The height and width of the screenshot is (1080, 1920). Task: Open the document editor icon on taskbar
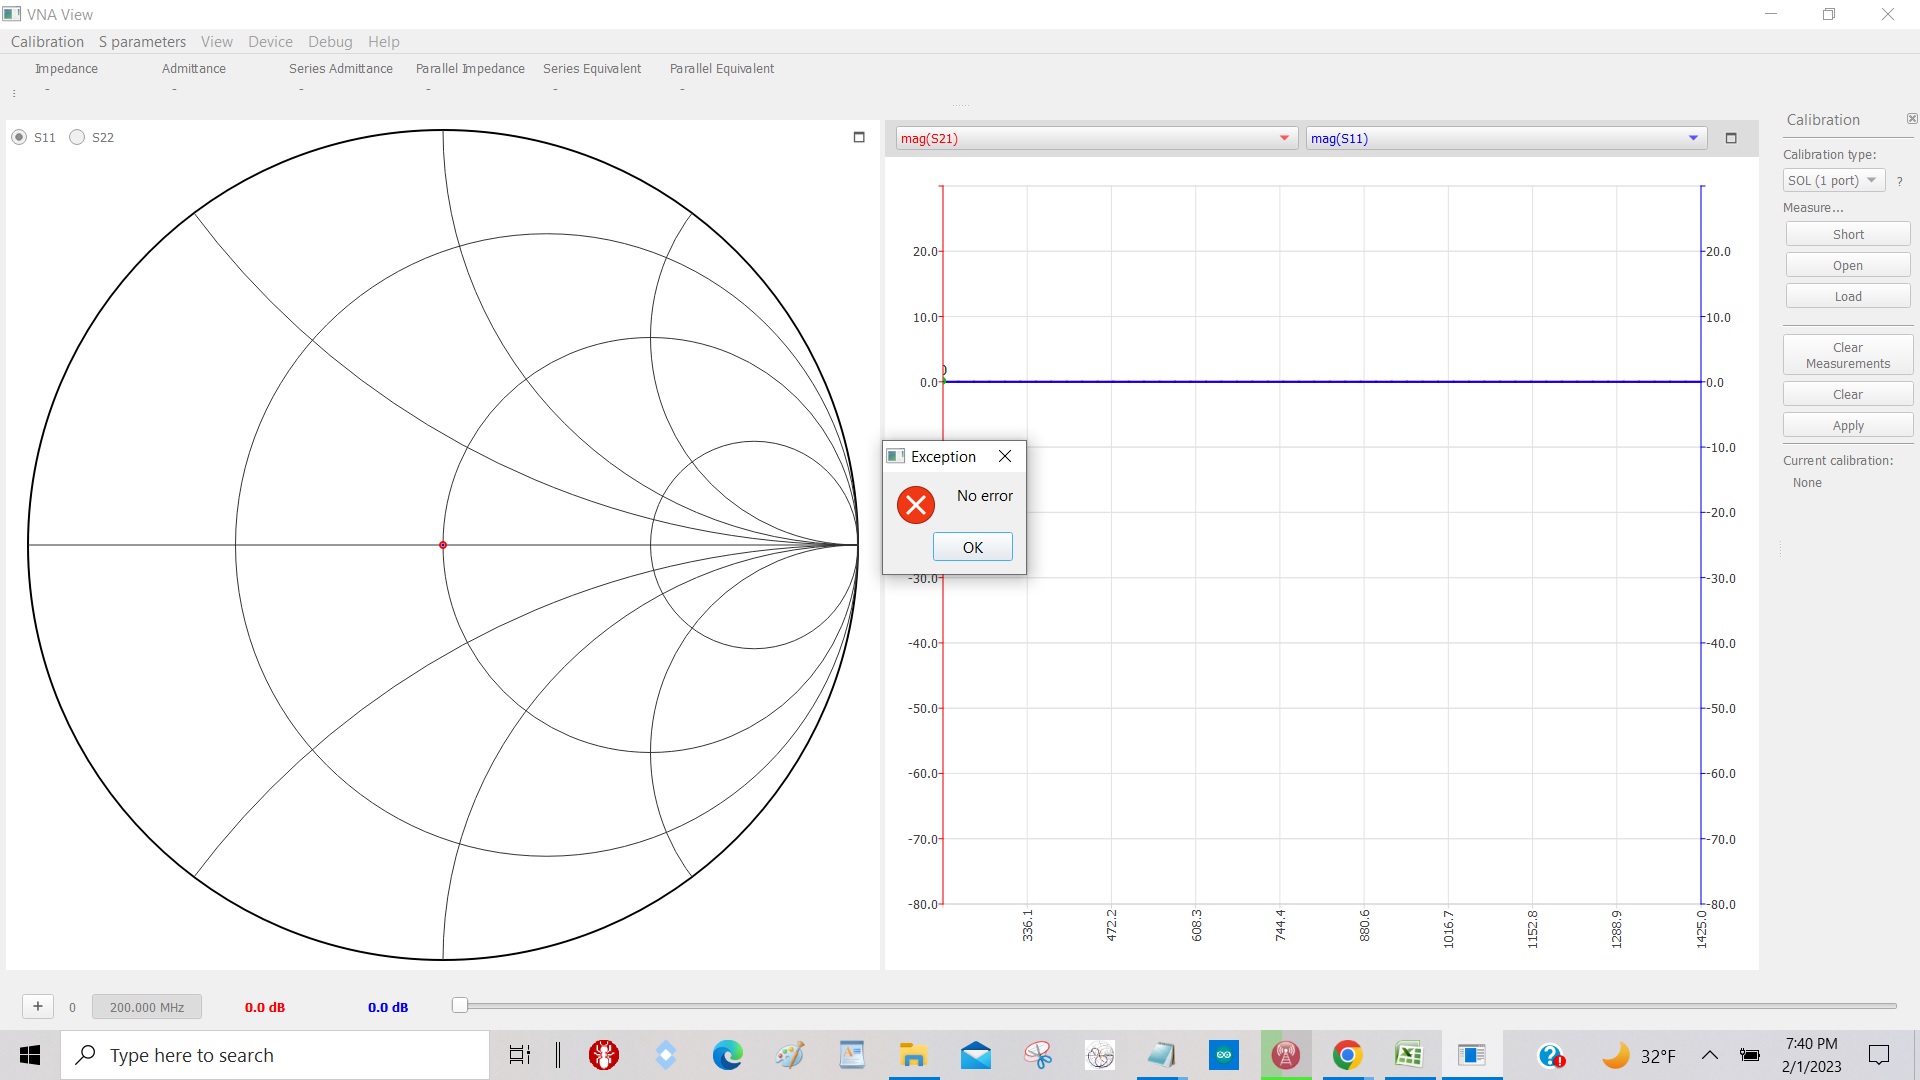852,1055
